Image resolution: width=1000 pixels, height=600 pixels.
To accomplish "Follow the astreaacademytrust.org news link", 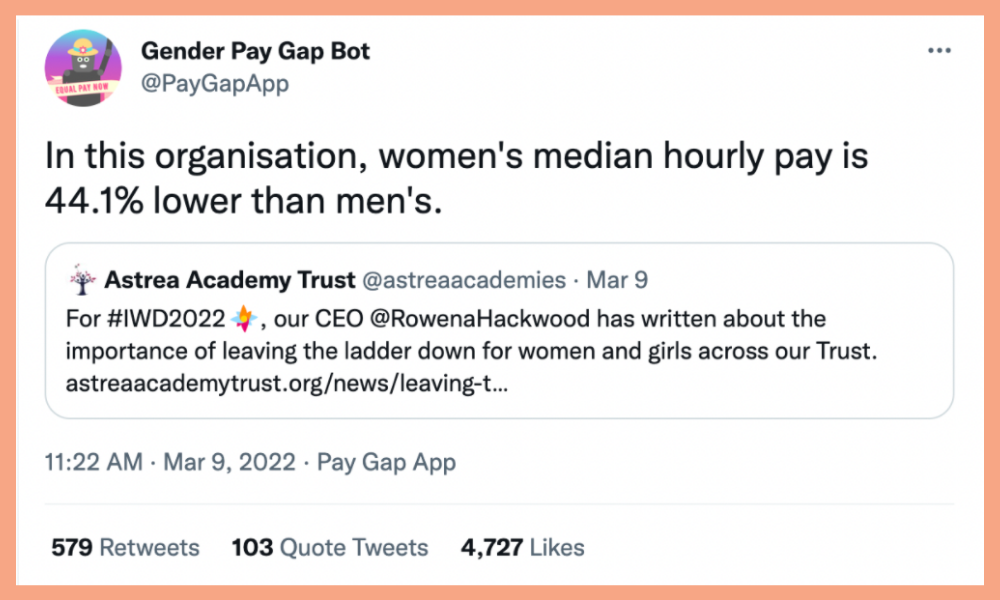I will pyautogui.click(x=287, y=384).
